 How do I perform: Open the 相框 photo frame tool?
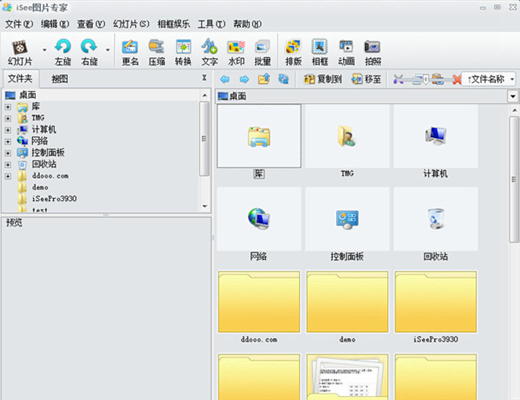320,53
